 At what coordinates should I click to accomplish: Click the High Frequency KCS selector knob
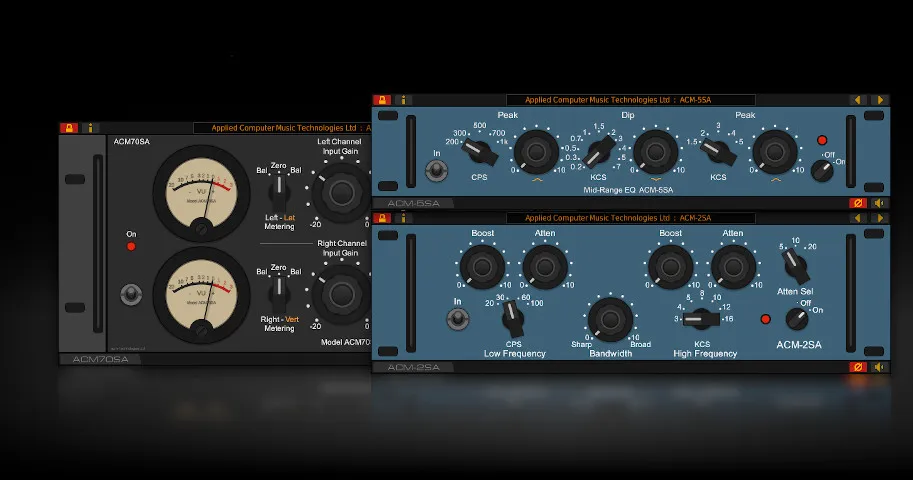tap(700, 319)
